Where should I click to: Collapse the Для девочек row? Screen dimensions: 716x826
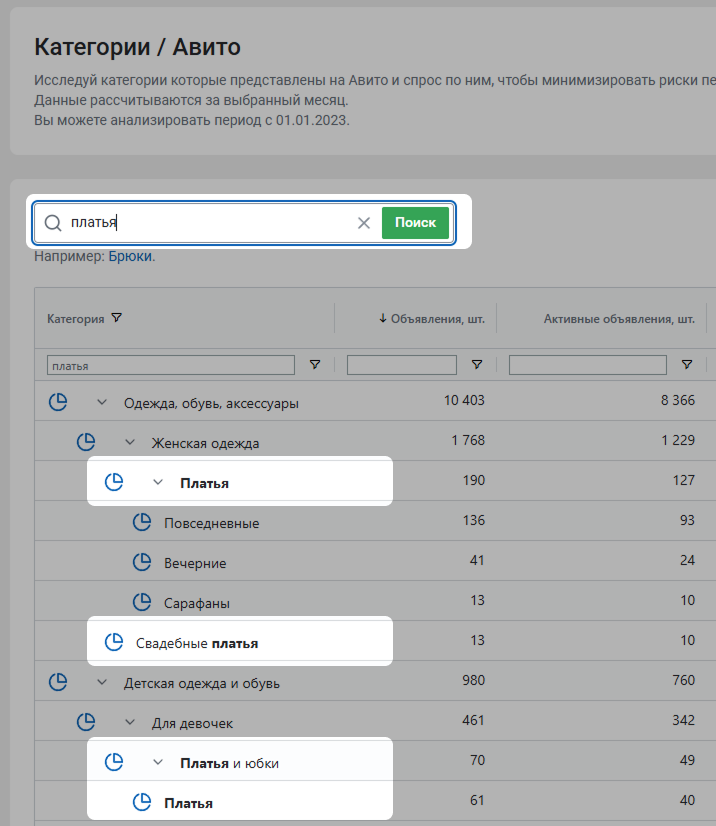coord(130,723)
